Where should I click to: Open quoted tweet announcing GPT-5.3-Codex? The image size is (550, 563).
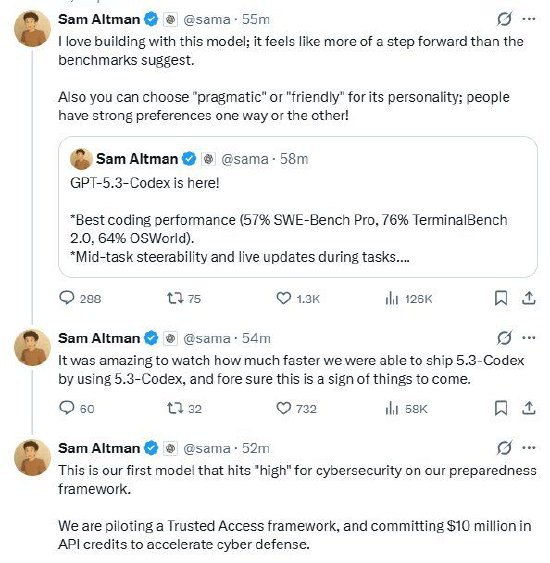tap(298, 207)
